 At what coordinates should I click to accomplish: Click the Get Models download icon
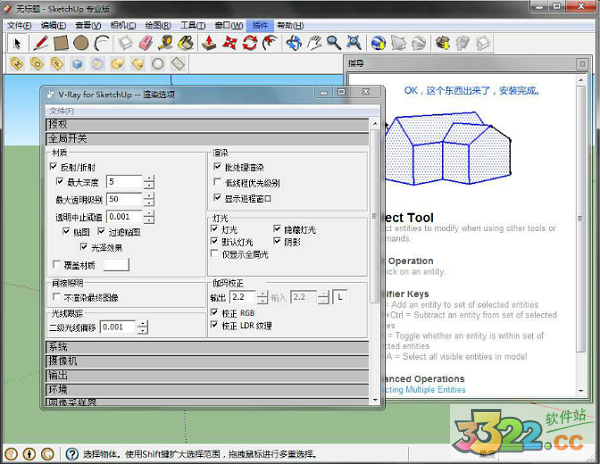tap(443, 43)
